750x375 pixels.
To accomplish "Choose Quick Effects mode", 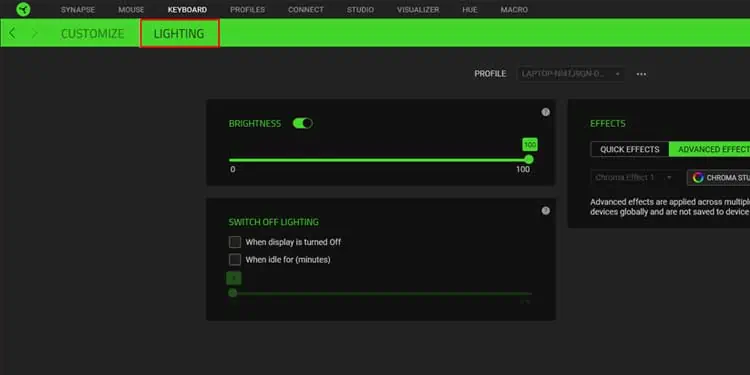I will (x=629, y=149).
